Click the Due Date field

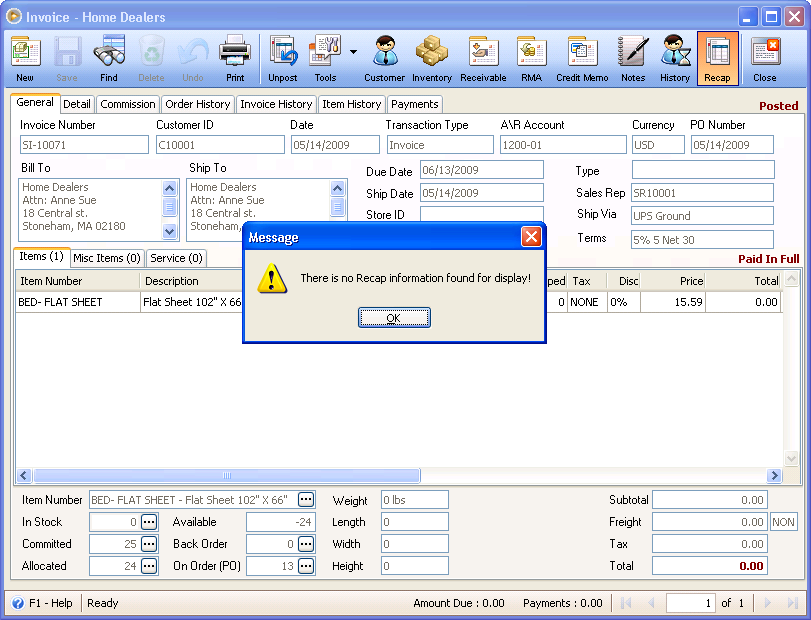(482, 170)
